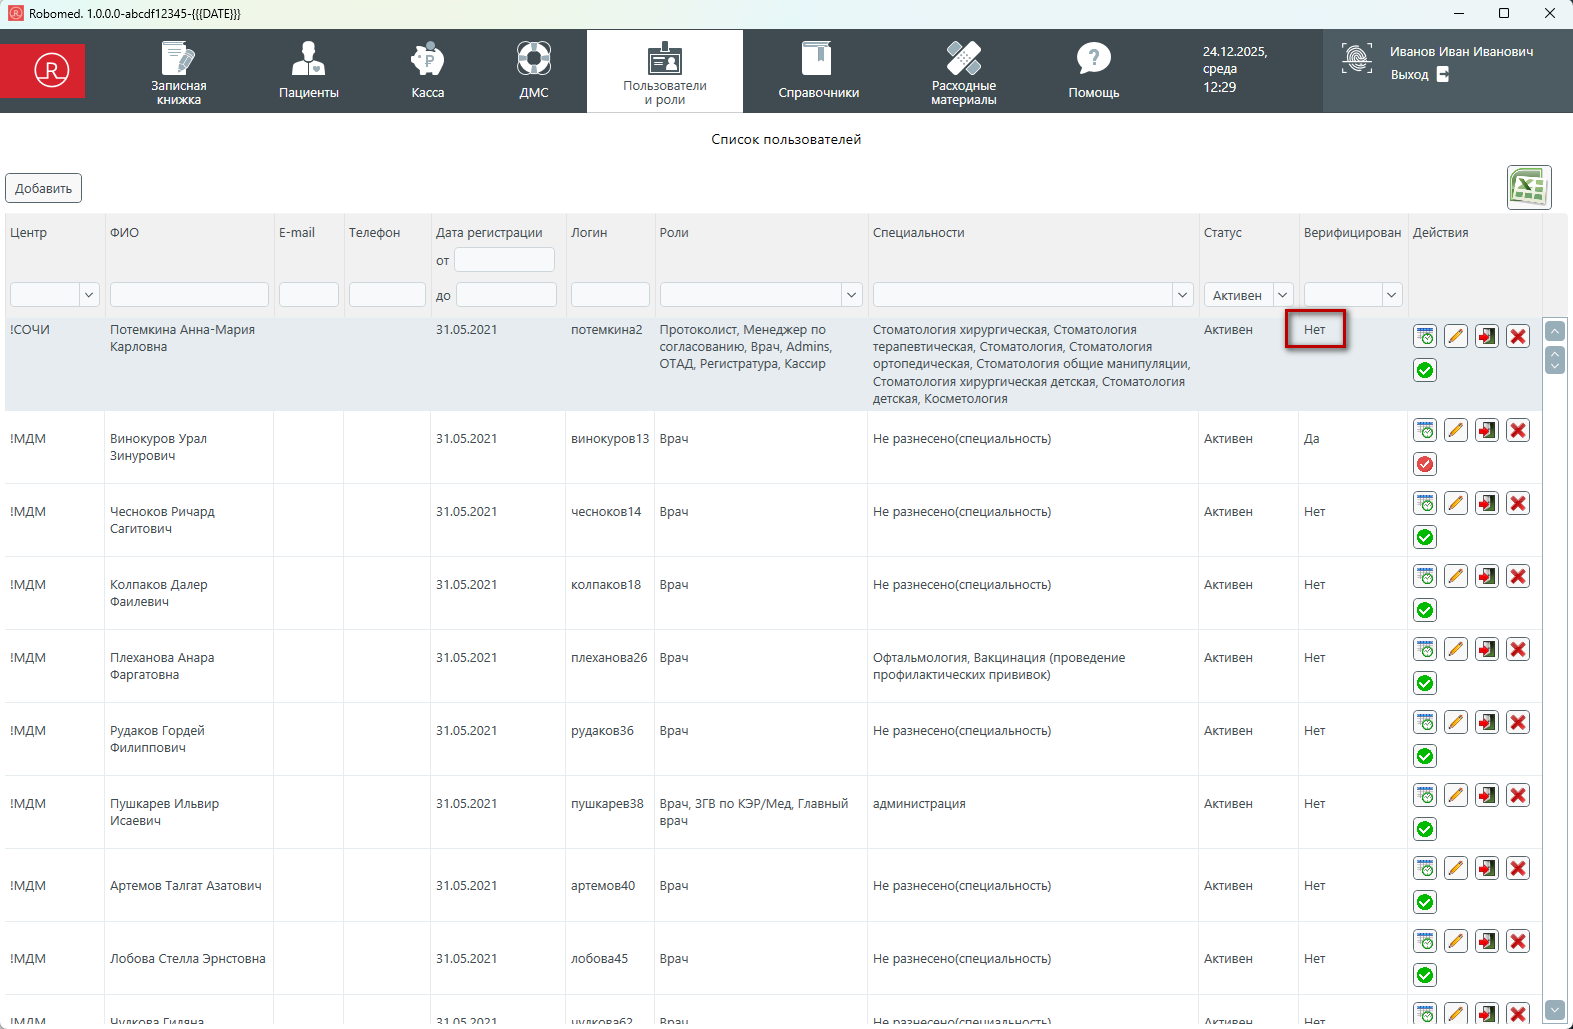This screenshot has height=1029, width=1573.
Task: Expand the Центр filter dropdown
Action: tap(89, 295)
